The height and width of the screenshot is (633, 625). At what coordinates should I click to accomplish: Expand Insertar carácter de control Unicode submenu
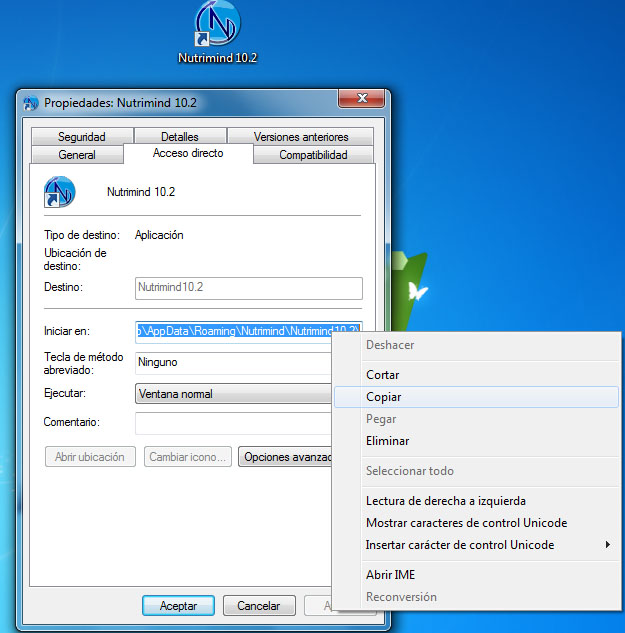476,545
